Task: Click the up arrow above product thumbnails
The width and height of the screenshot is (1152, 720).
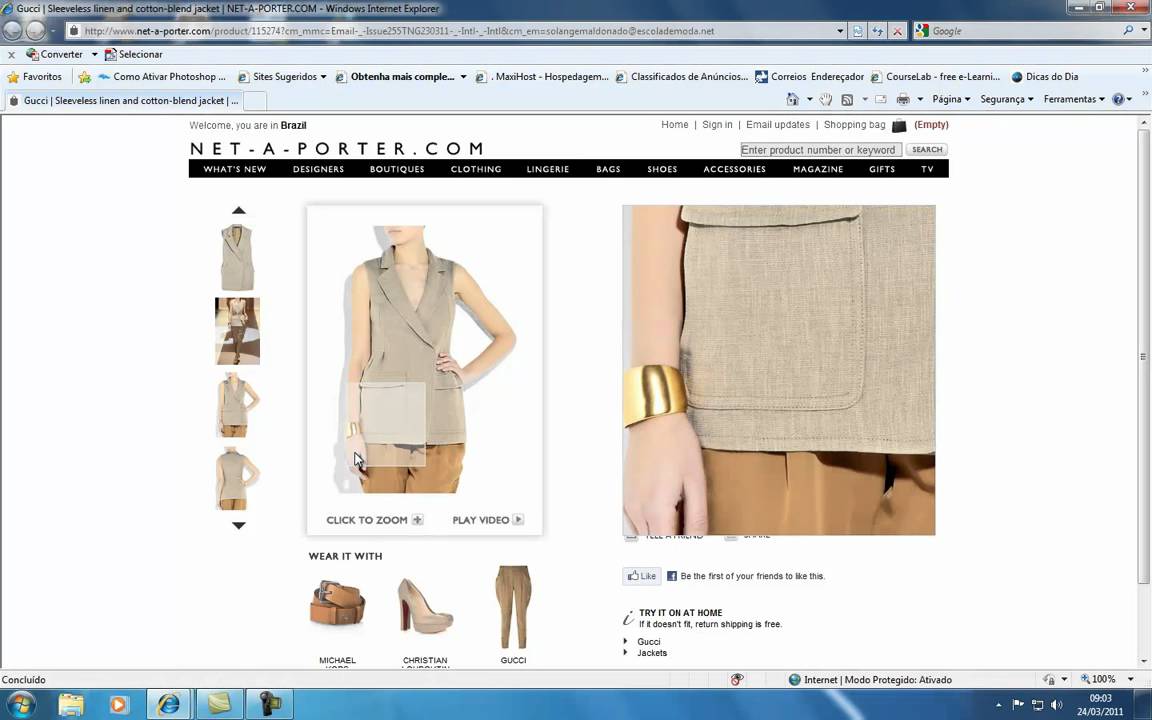Action: point(239,210)
